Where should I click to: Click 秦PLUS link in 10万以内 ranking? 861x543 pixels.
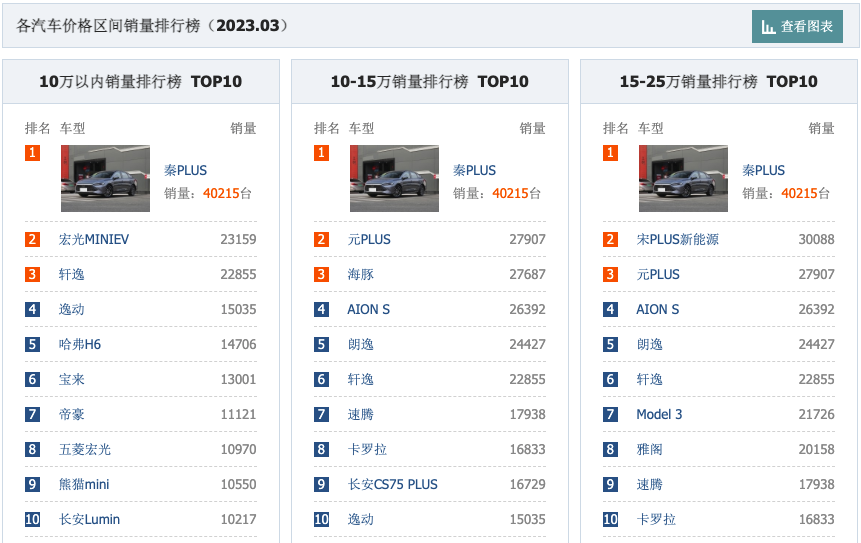pyautogui.click(x=186, y=170)
